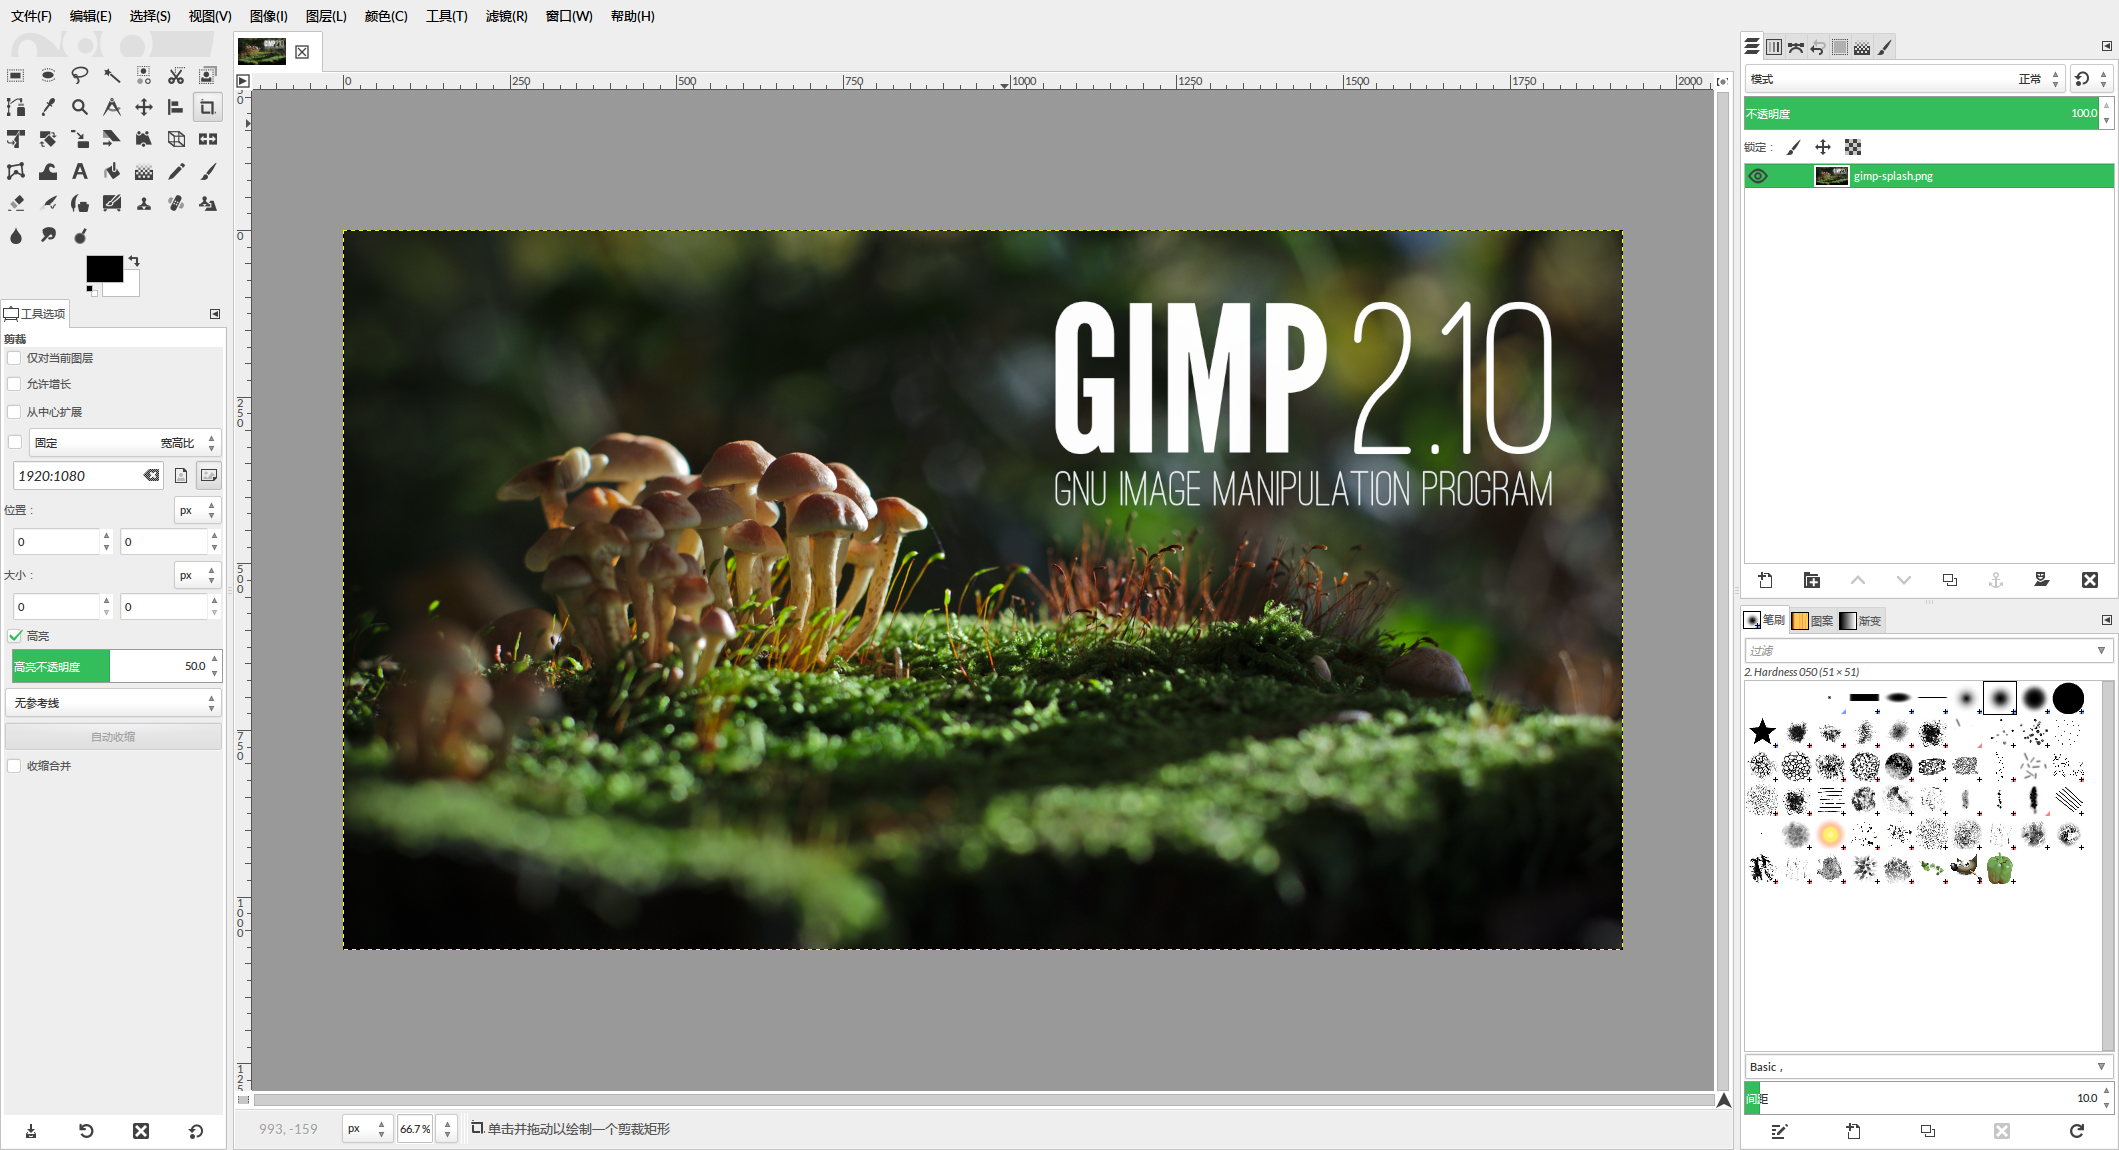Uncheck the 高亮 checkbox

15,636
